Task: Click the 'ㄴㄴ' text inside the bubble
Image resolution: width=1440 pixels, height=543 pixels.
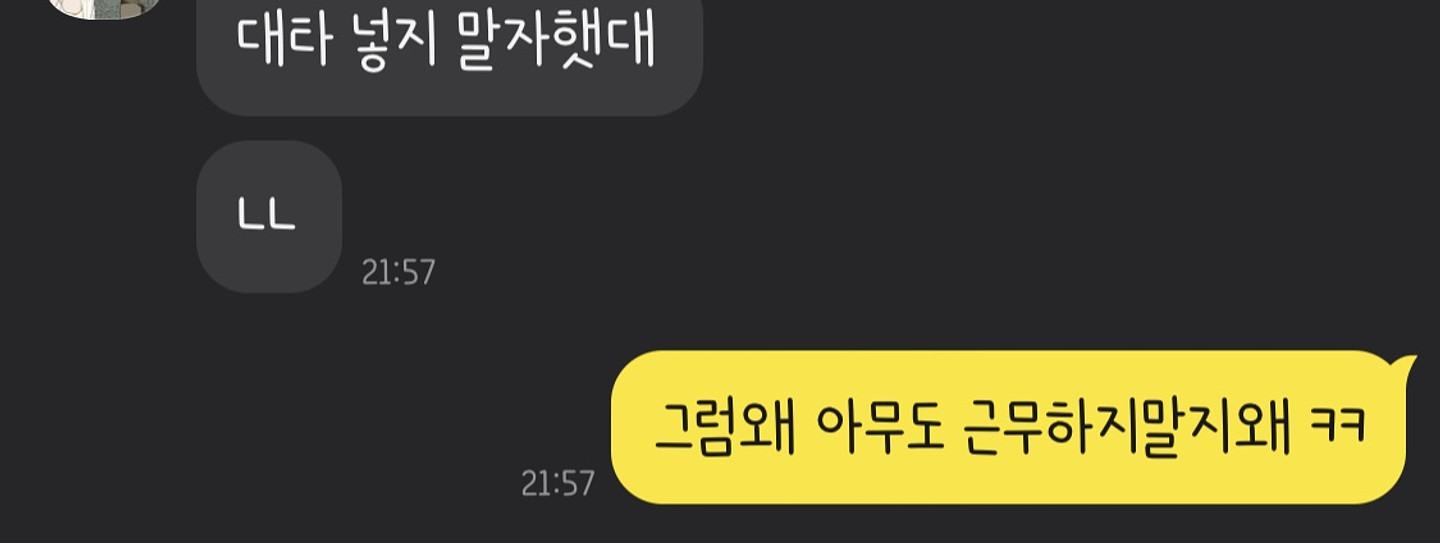Action: point(267,217)
